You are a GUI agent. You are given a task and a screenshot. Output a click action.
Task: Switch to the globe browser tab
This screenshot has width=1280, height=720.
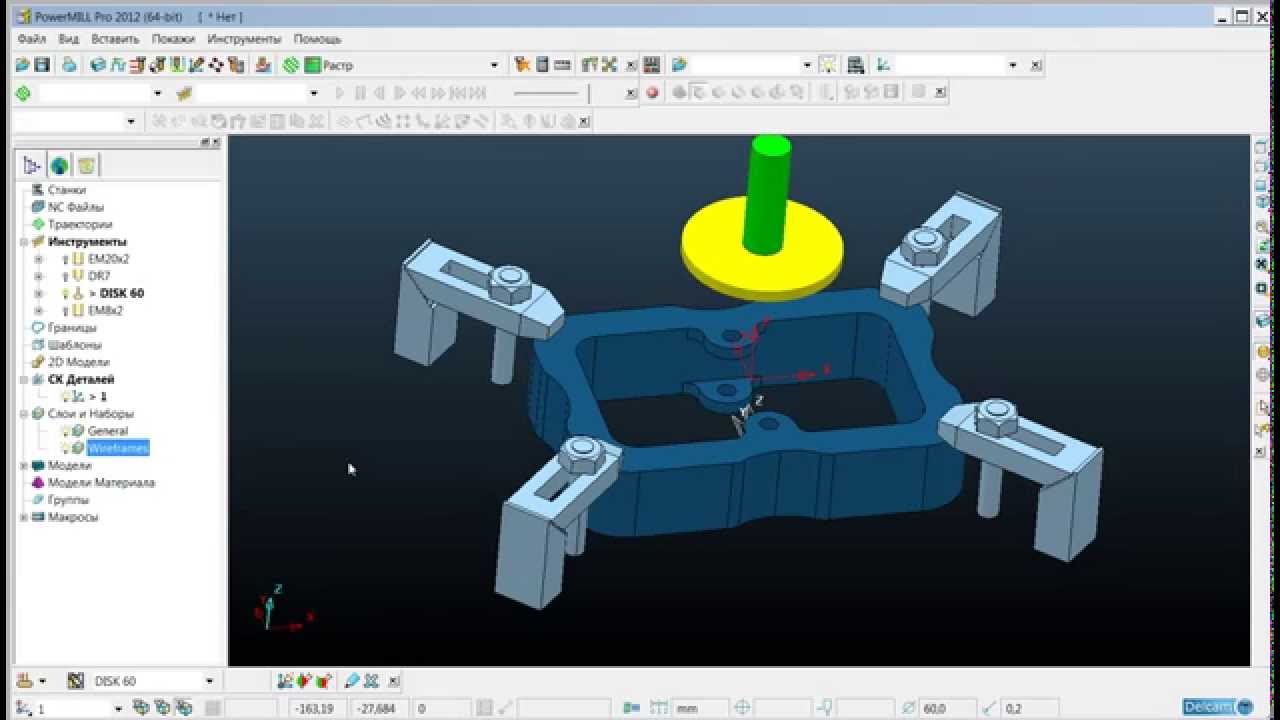tap(60, 166)
